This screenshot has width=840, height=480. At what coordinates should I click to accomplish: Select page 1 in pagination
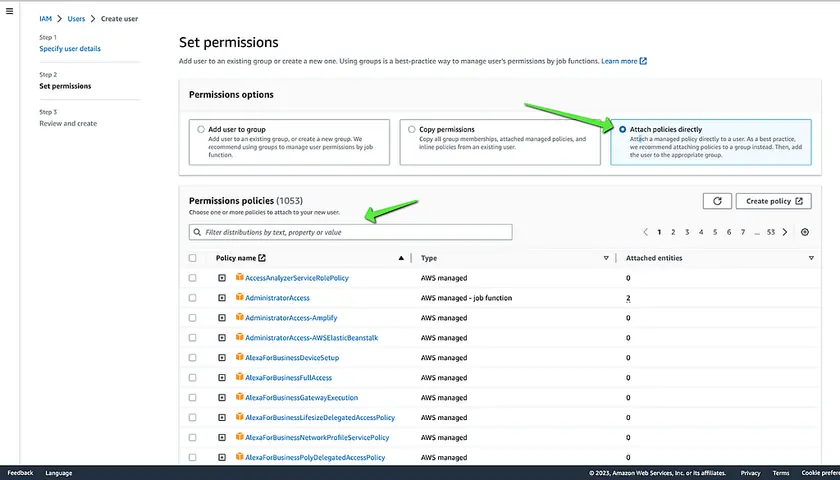[x=659, y=232]
